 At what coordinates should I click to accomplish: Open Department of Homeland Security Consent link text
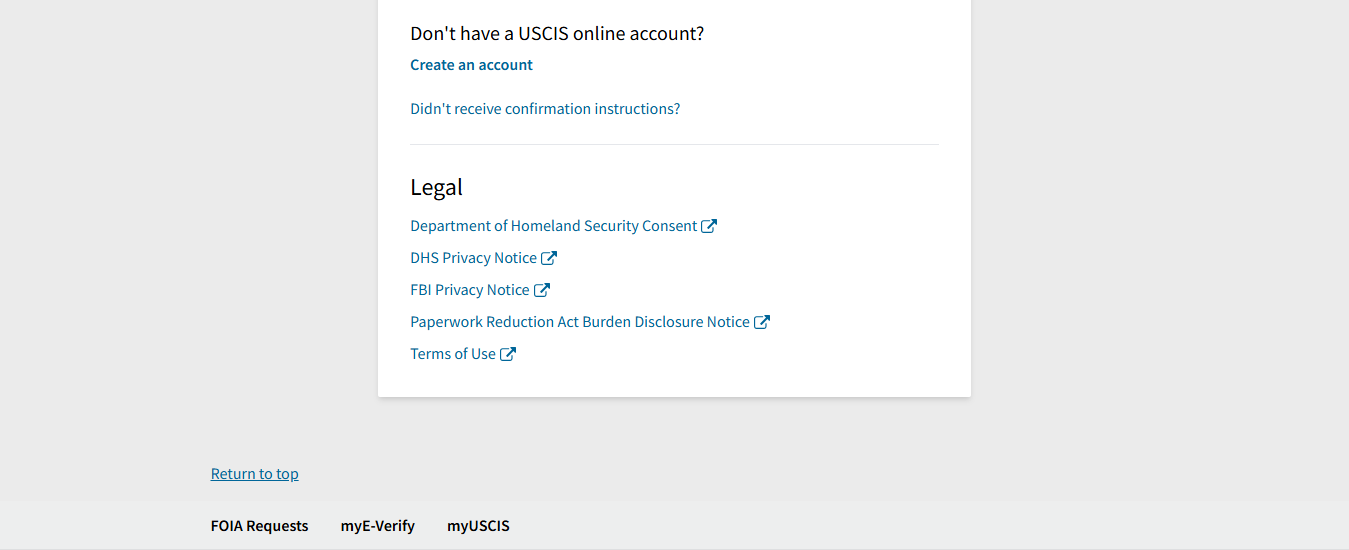[553, 226]
